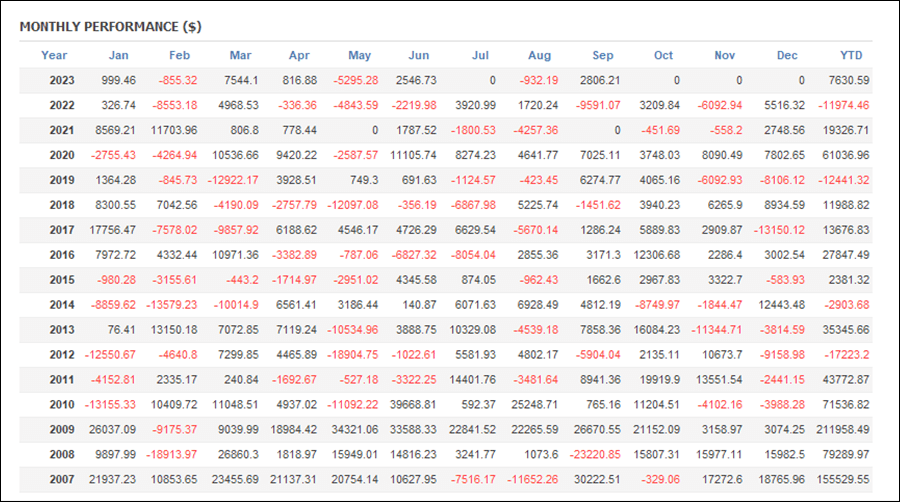Select the 2017 Jan value 17756.47
The image size is (900, 502).
point(112,230)
